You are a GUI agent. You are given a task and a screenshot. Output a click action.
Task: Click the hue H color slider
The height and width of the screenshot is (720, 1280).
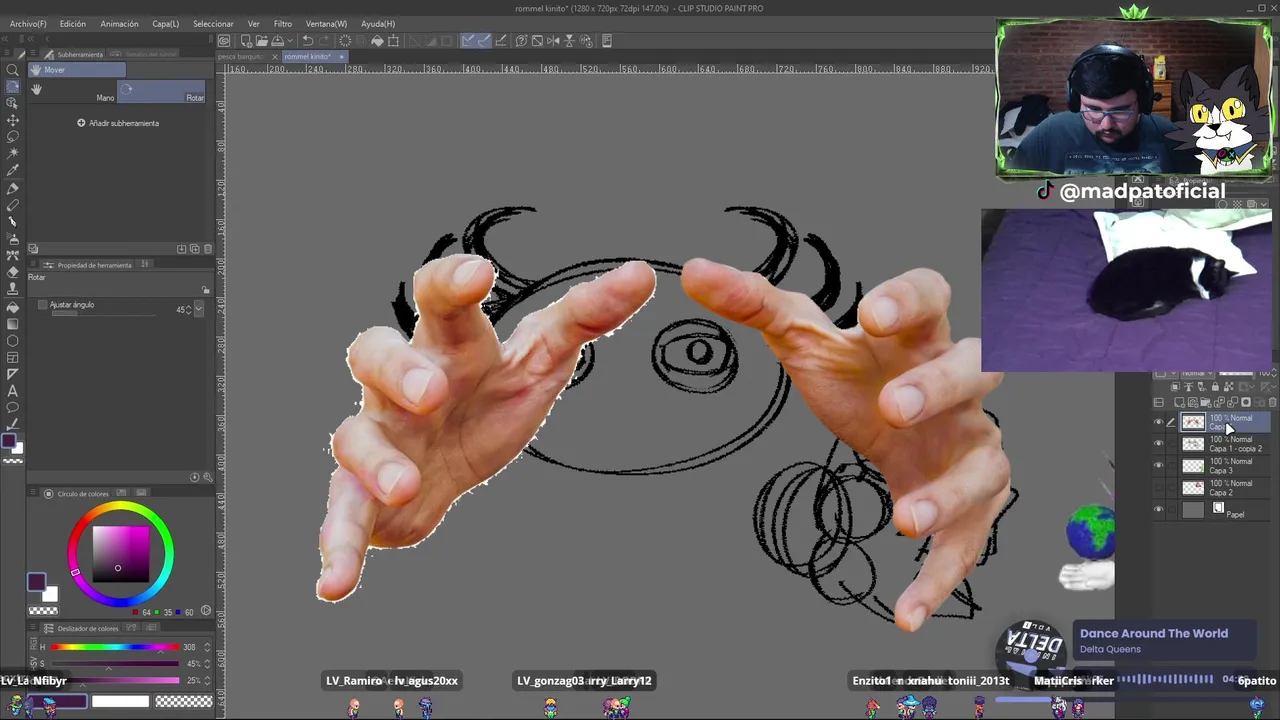[x=114, y=647]
